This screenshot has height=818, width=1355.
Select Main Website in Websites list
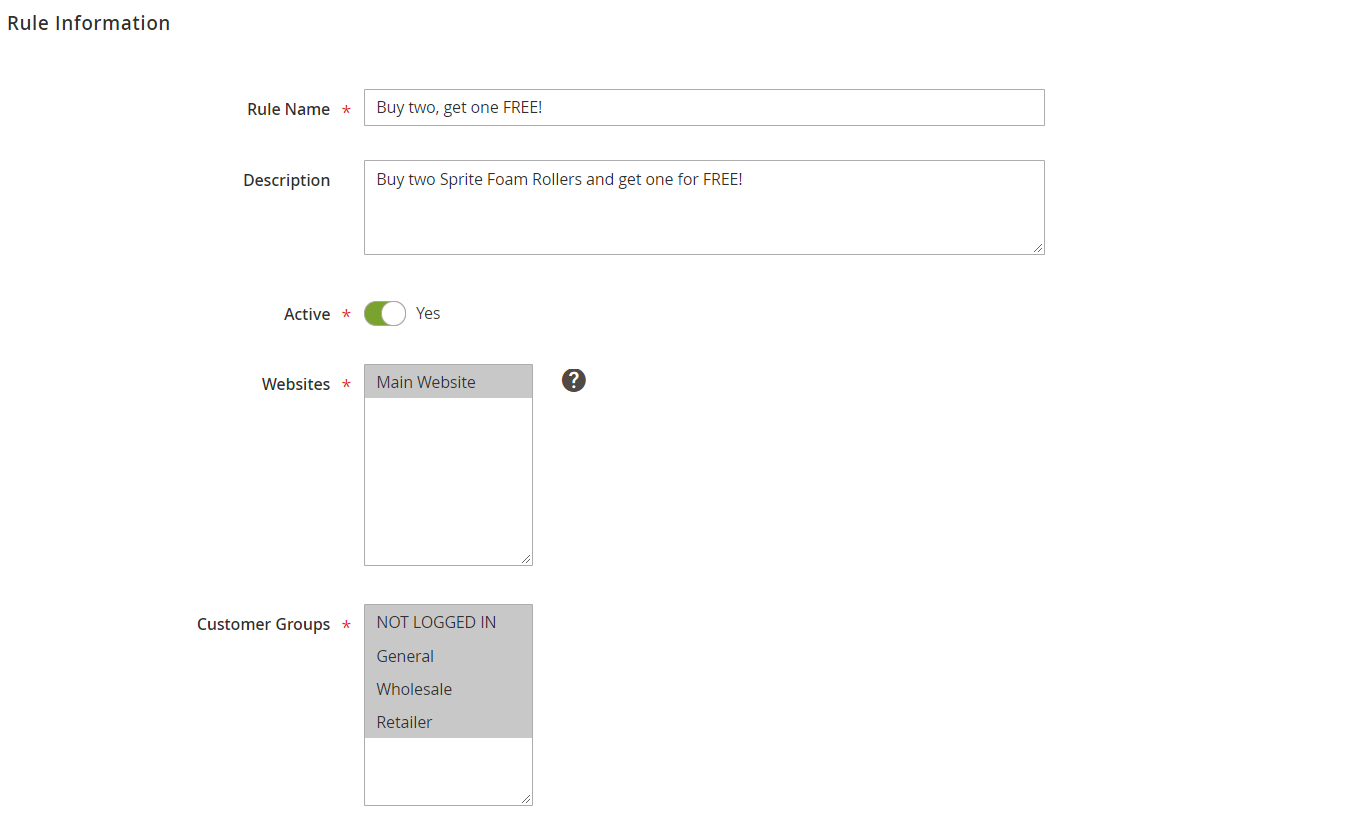click(448, 382)
